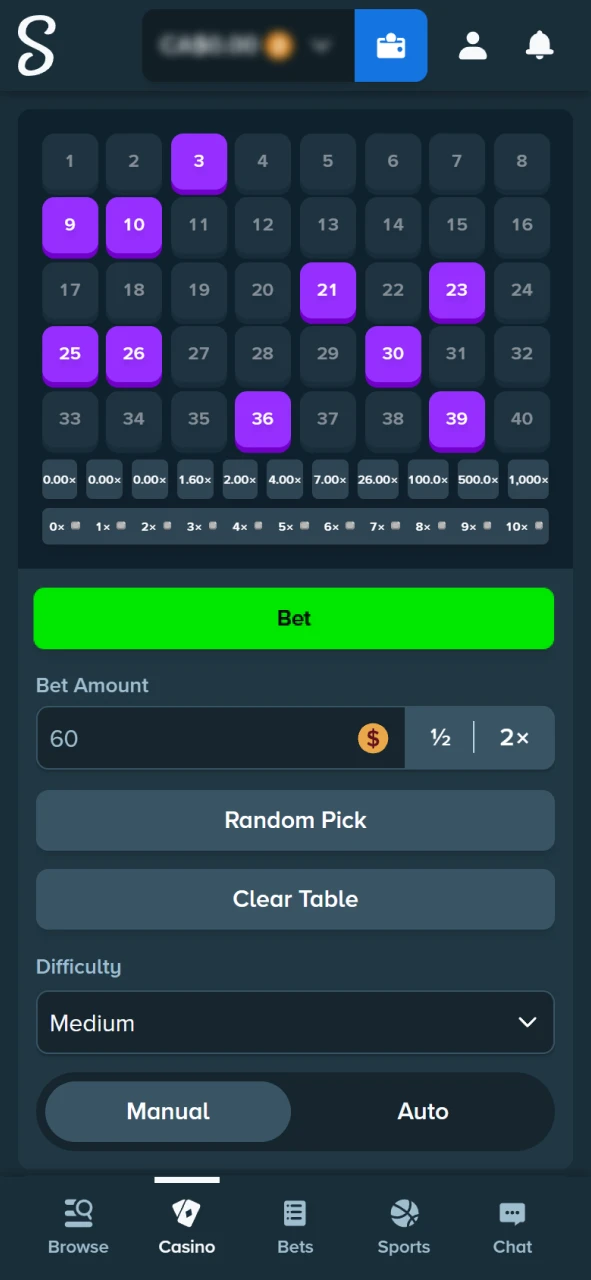Click the dollar coin icon in bet field
This screenshot has height=1280, width=591.
(x=373, y=738)
